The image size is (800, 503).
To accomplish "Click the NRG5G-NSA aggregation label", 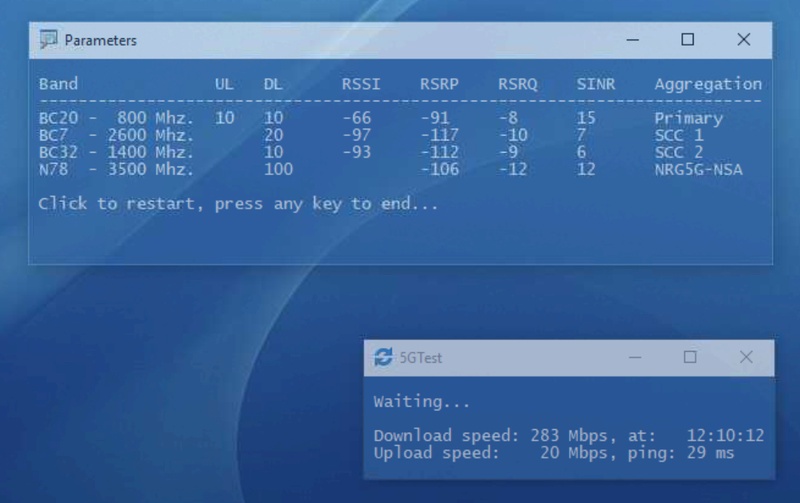I will pos(698,169).
